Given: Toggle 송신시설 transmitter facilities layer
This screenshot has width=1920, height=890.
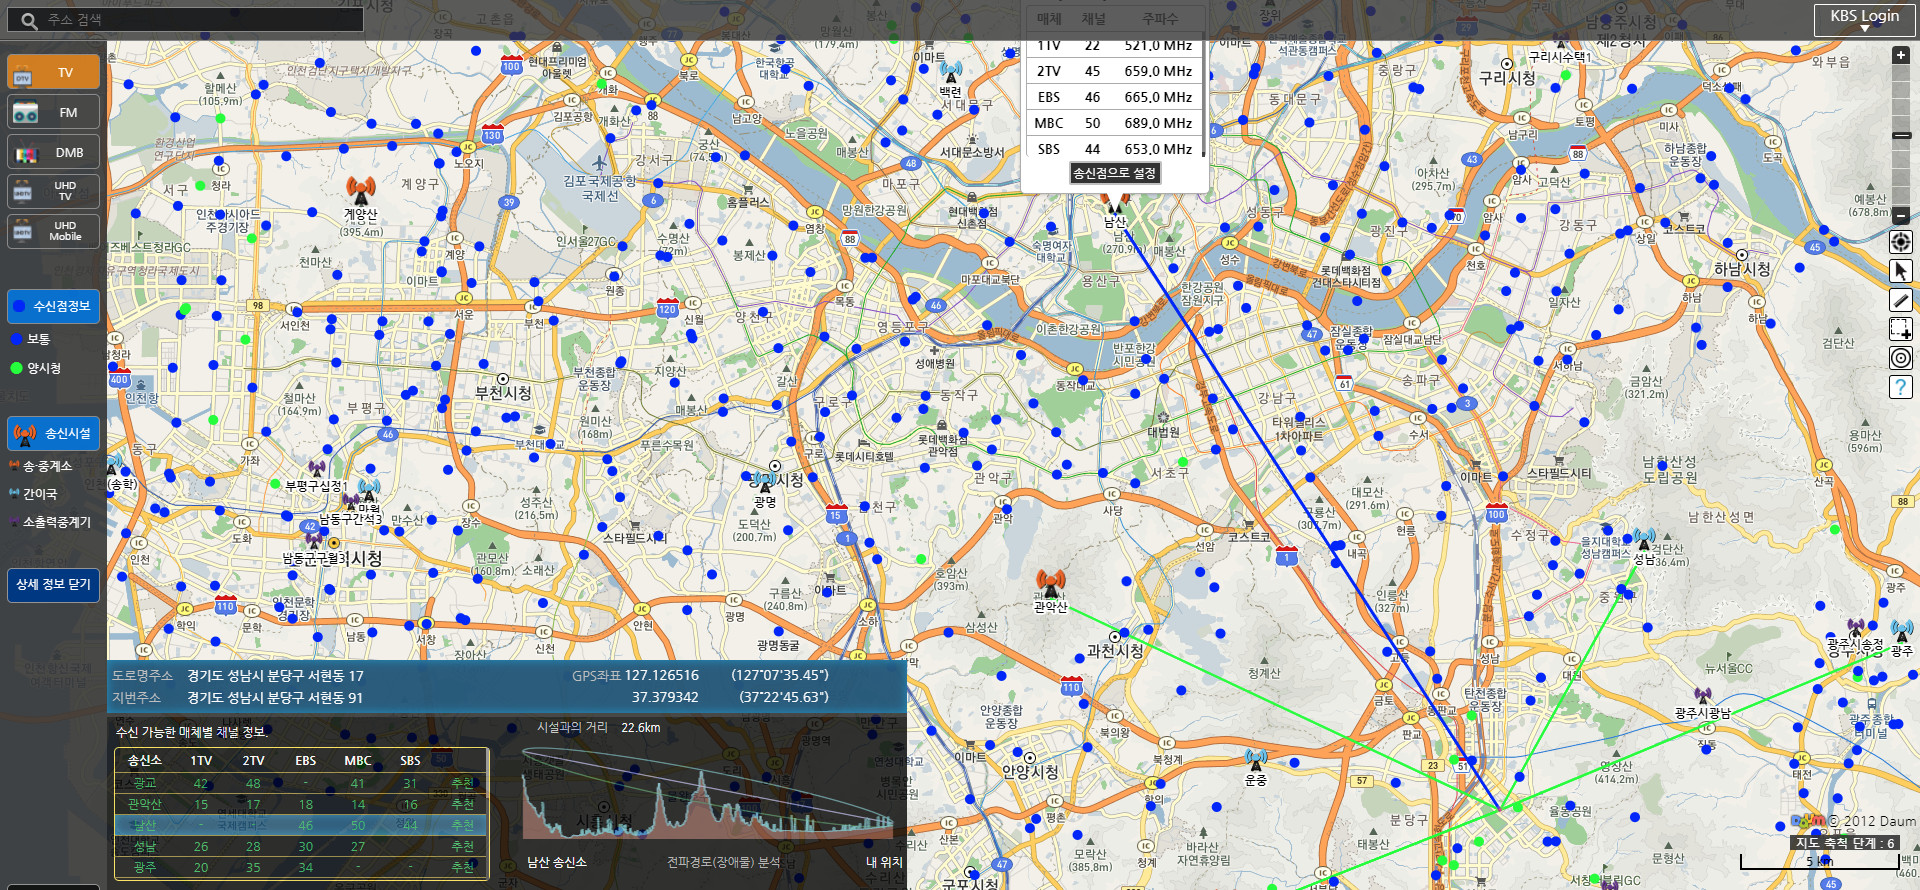Looking at the screenshot, I should click(53, 433).
